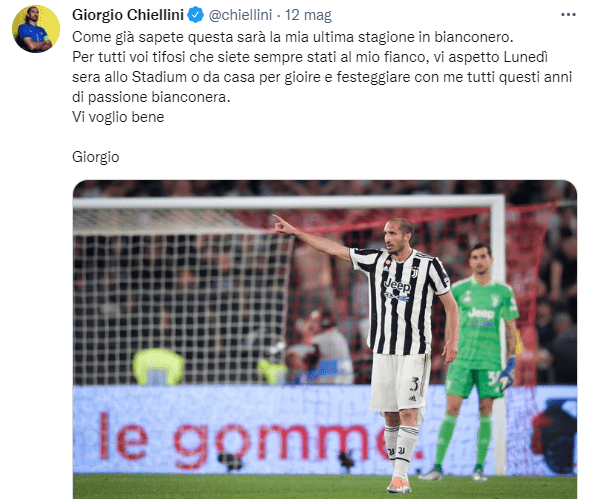Click the tweet line starting with Come già sapete
Image resolution: width=590 pixels, height=499 pixels.
pos(292,37)
